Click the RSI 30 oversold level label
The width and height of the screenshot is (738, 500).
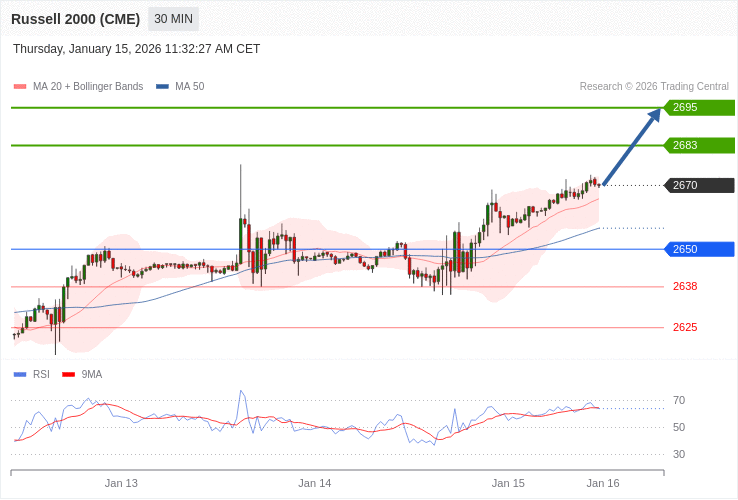(x=679, y=455)
